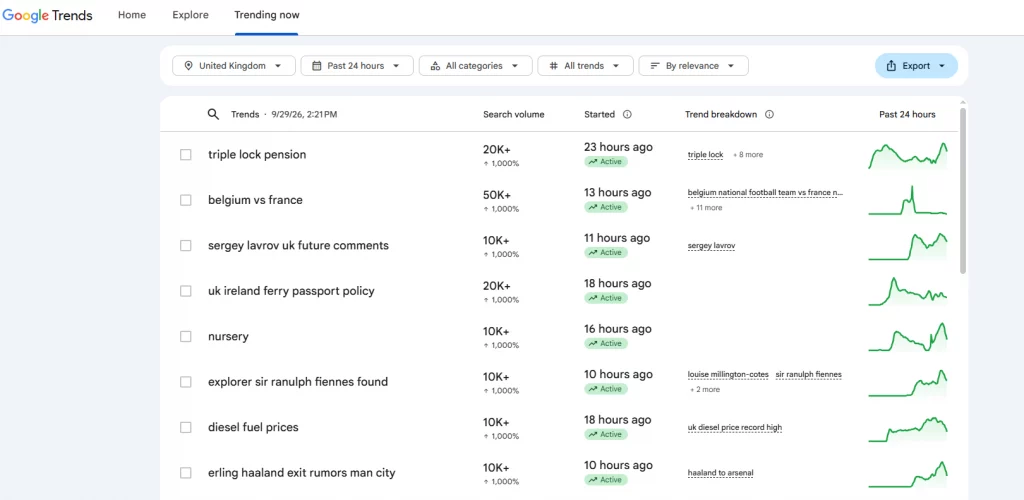1024x500 pixels.
Task: Click the 'uk ireland ferry passport policy' title
Action: 291,291
